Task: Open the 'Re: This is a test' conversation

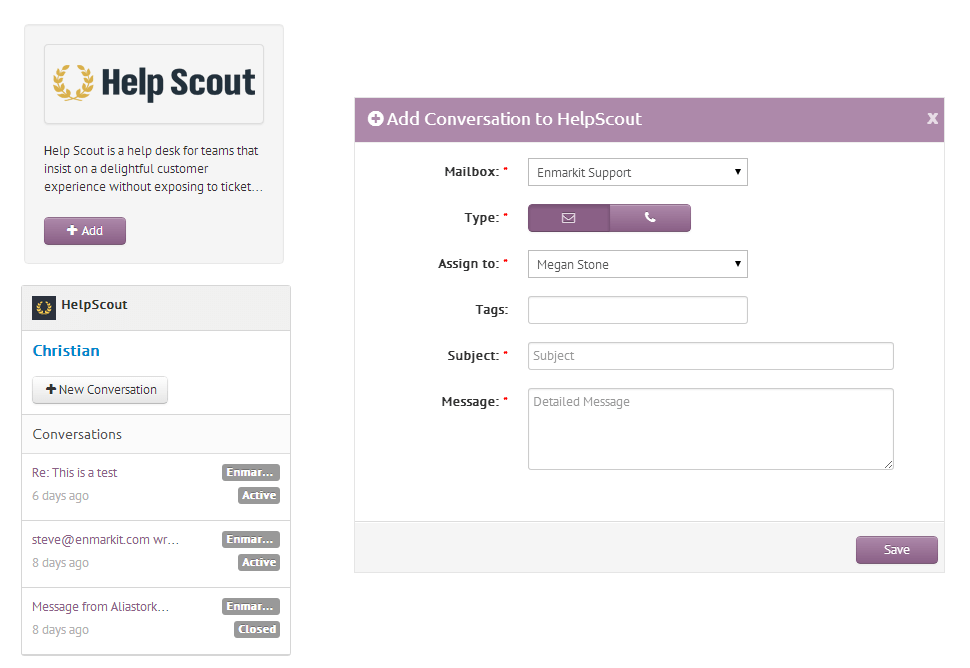Action: 74,472
